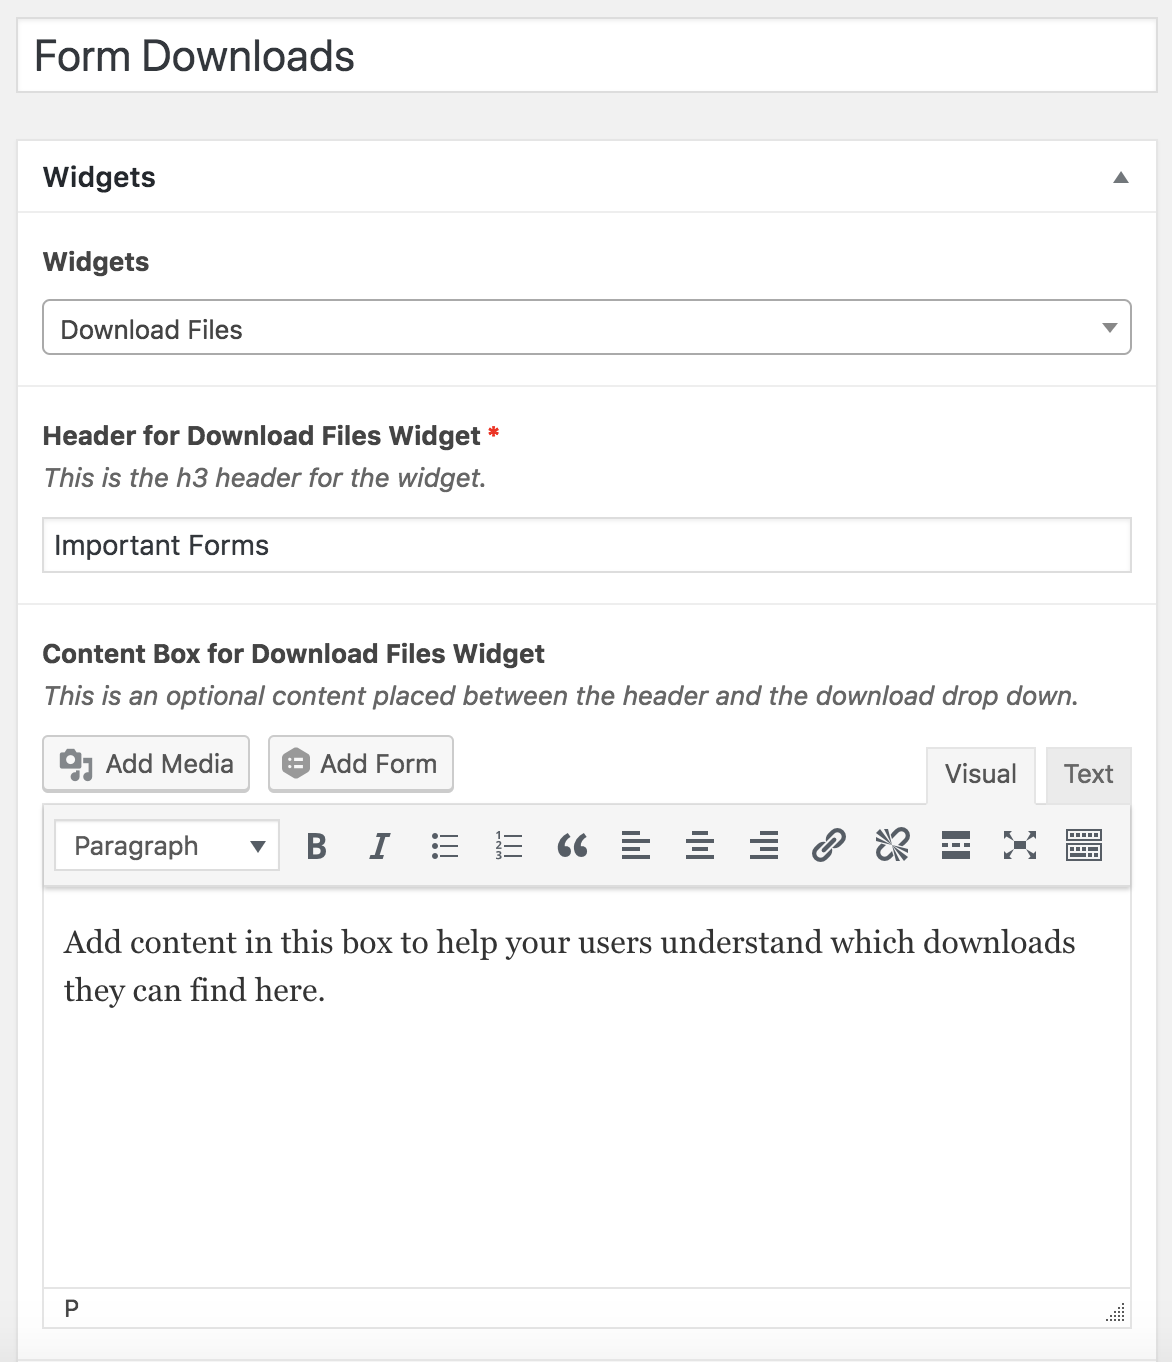Open the Widgets dropdown showing Download Files

click(587, 328)
